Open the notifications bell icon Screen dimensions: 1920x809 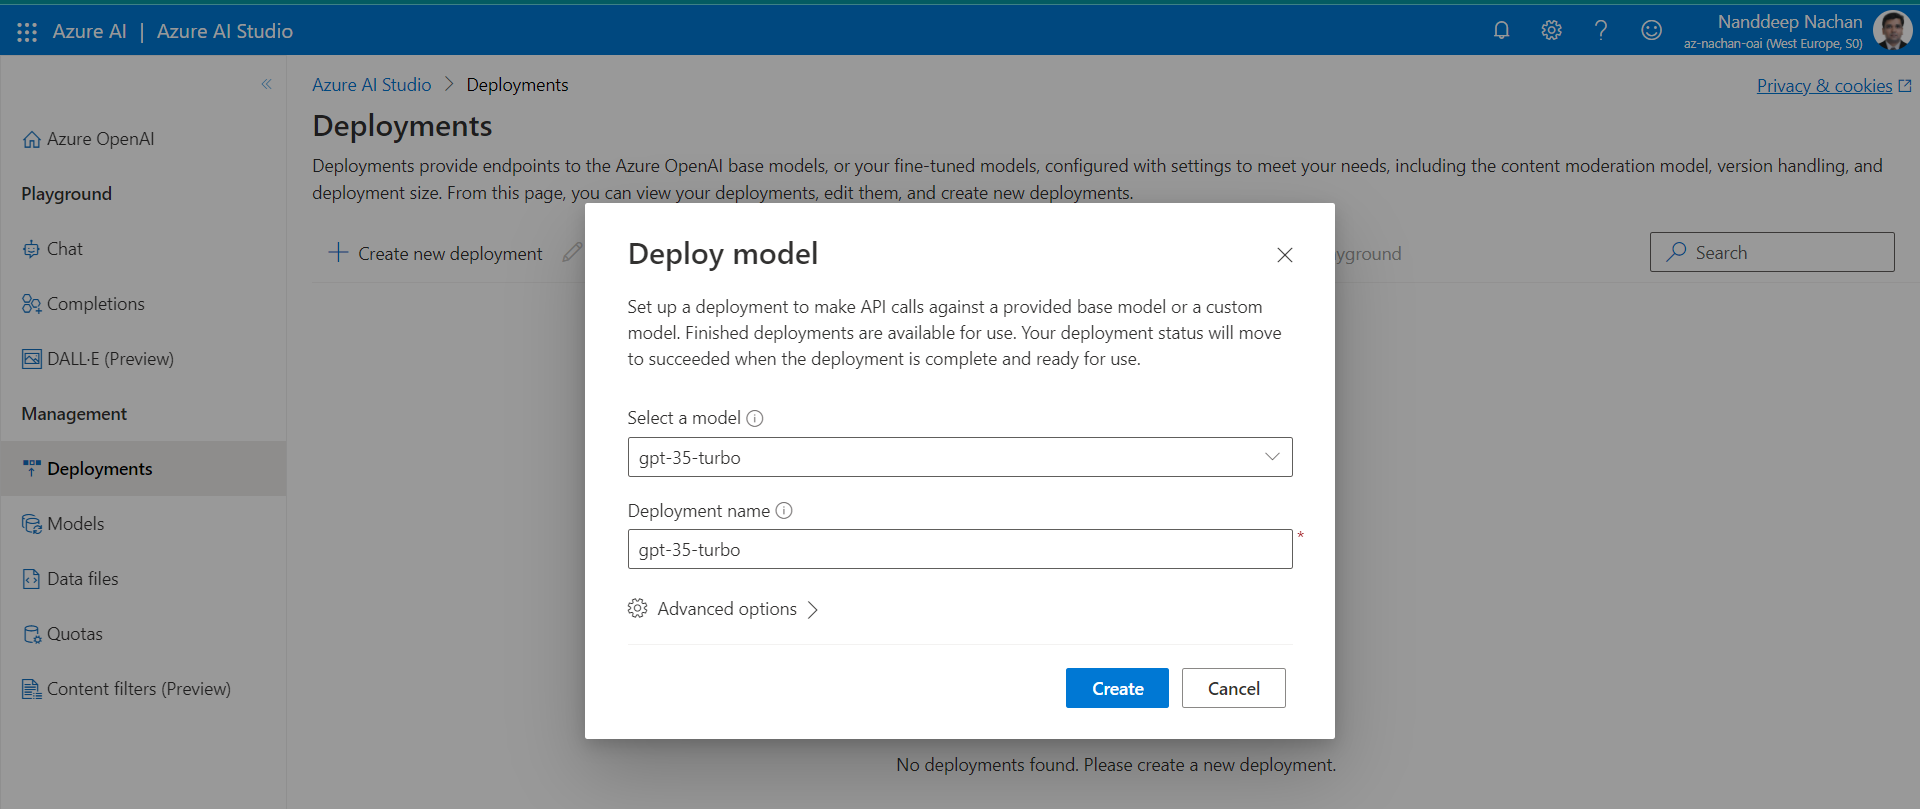[1501, 30]
